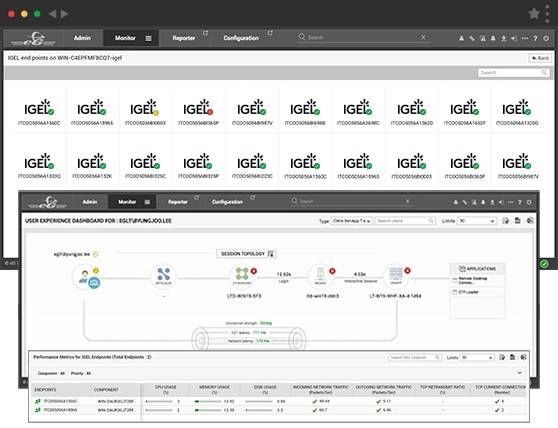
Task: Select Configuration tab in dashboard window
Action: (x=227, y=202)
